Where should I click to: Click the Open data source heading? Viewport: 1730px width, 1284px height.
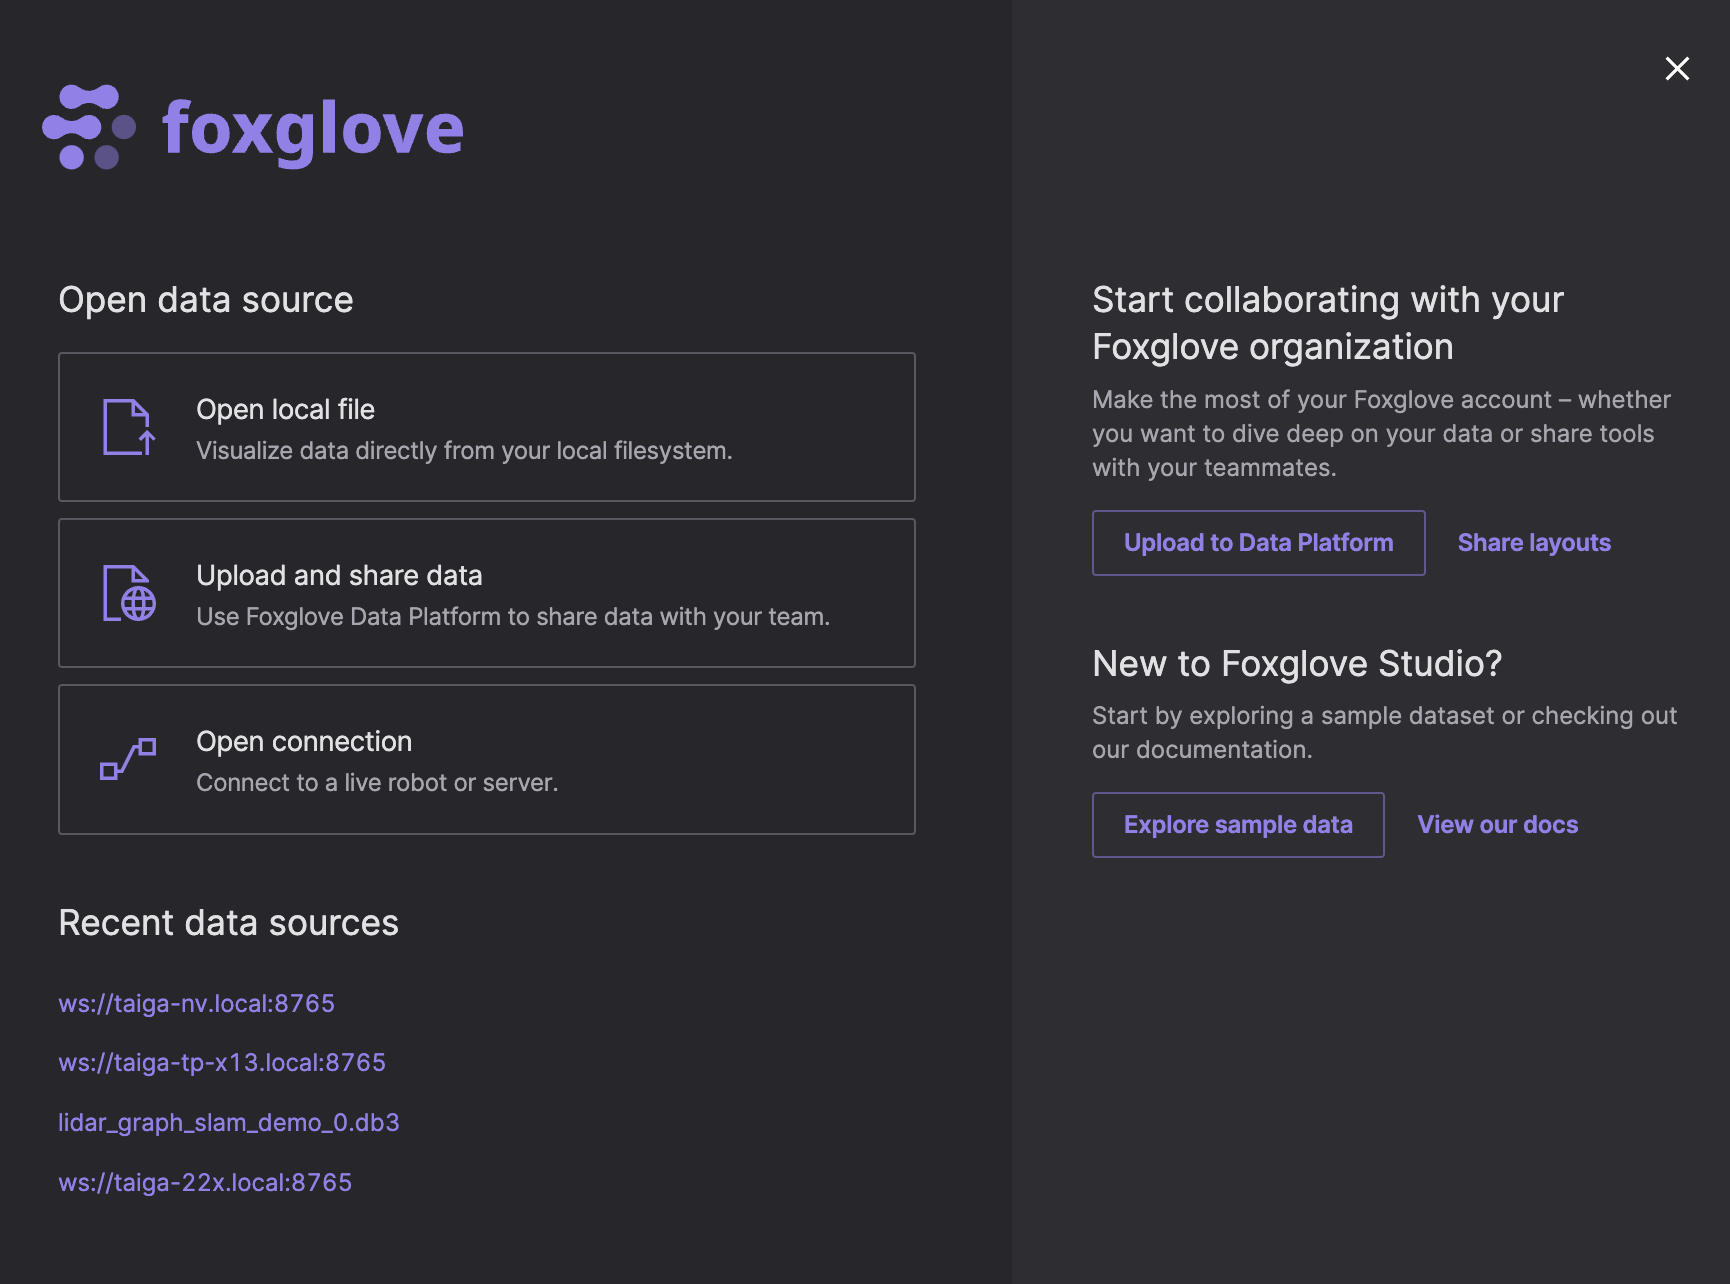pyautogui.click(x=206, y=300)
